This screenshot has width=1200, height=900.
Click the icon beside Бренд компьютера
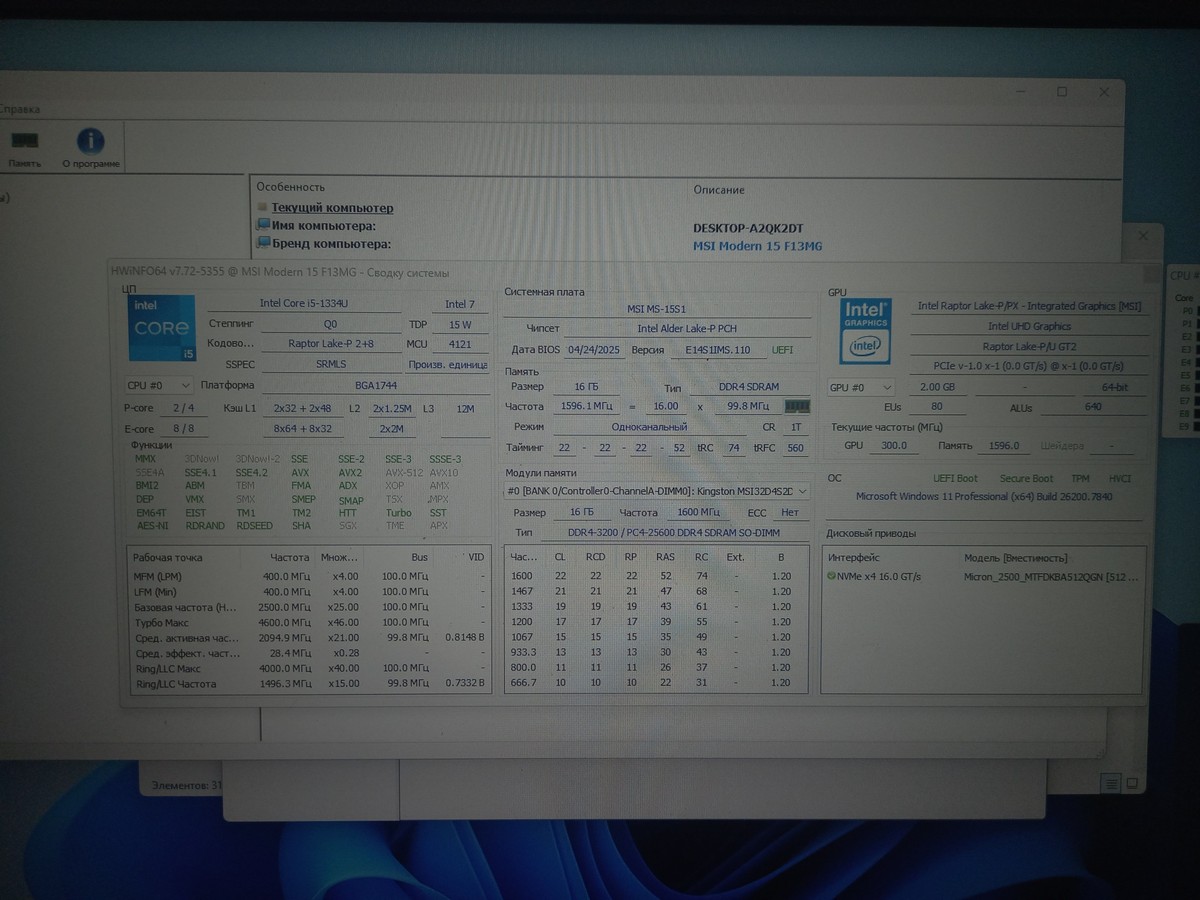(x=263, y=243)
